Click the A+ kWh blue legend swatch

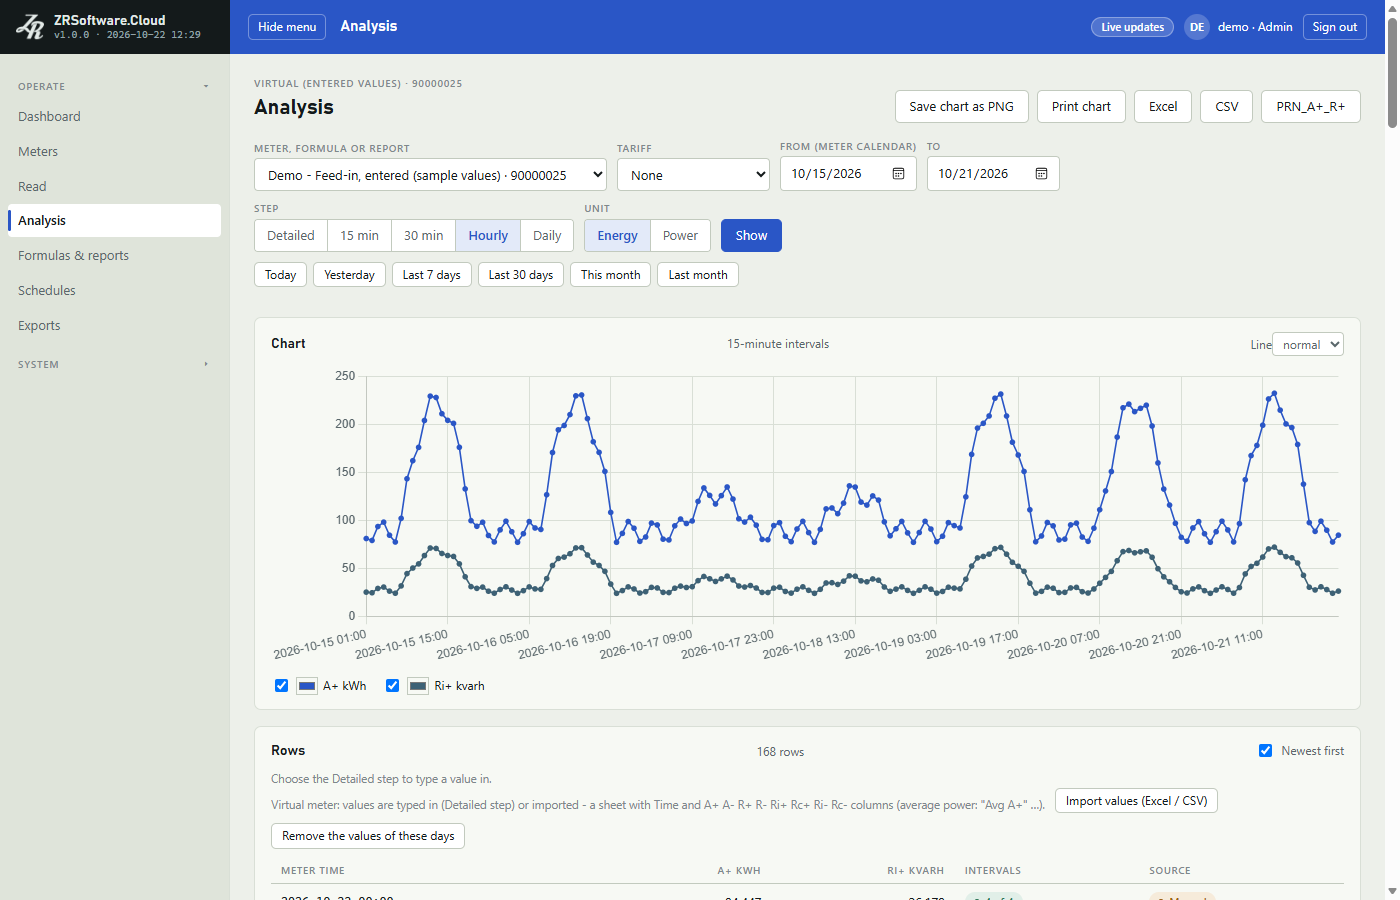click(x=307, y=686)
